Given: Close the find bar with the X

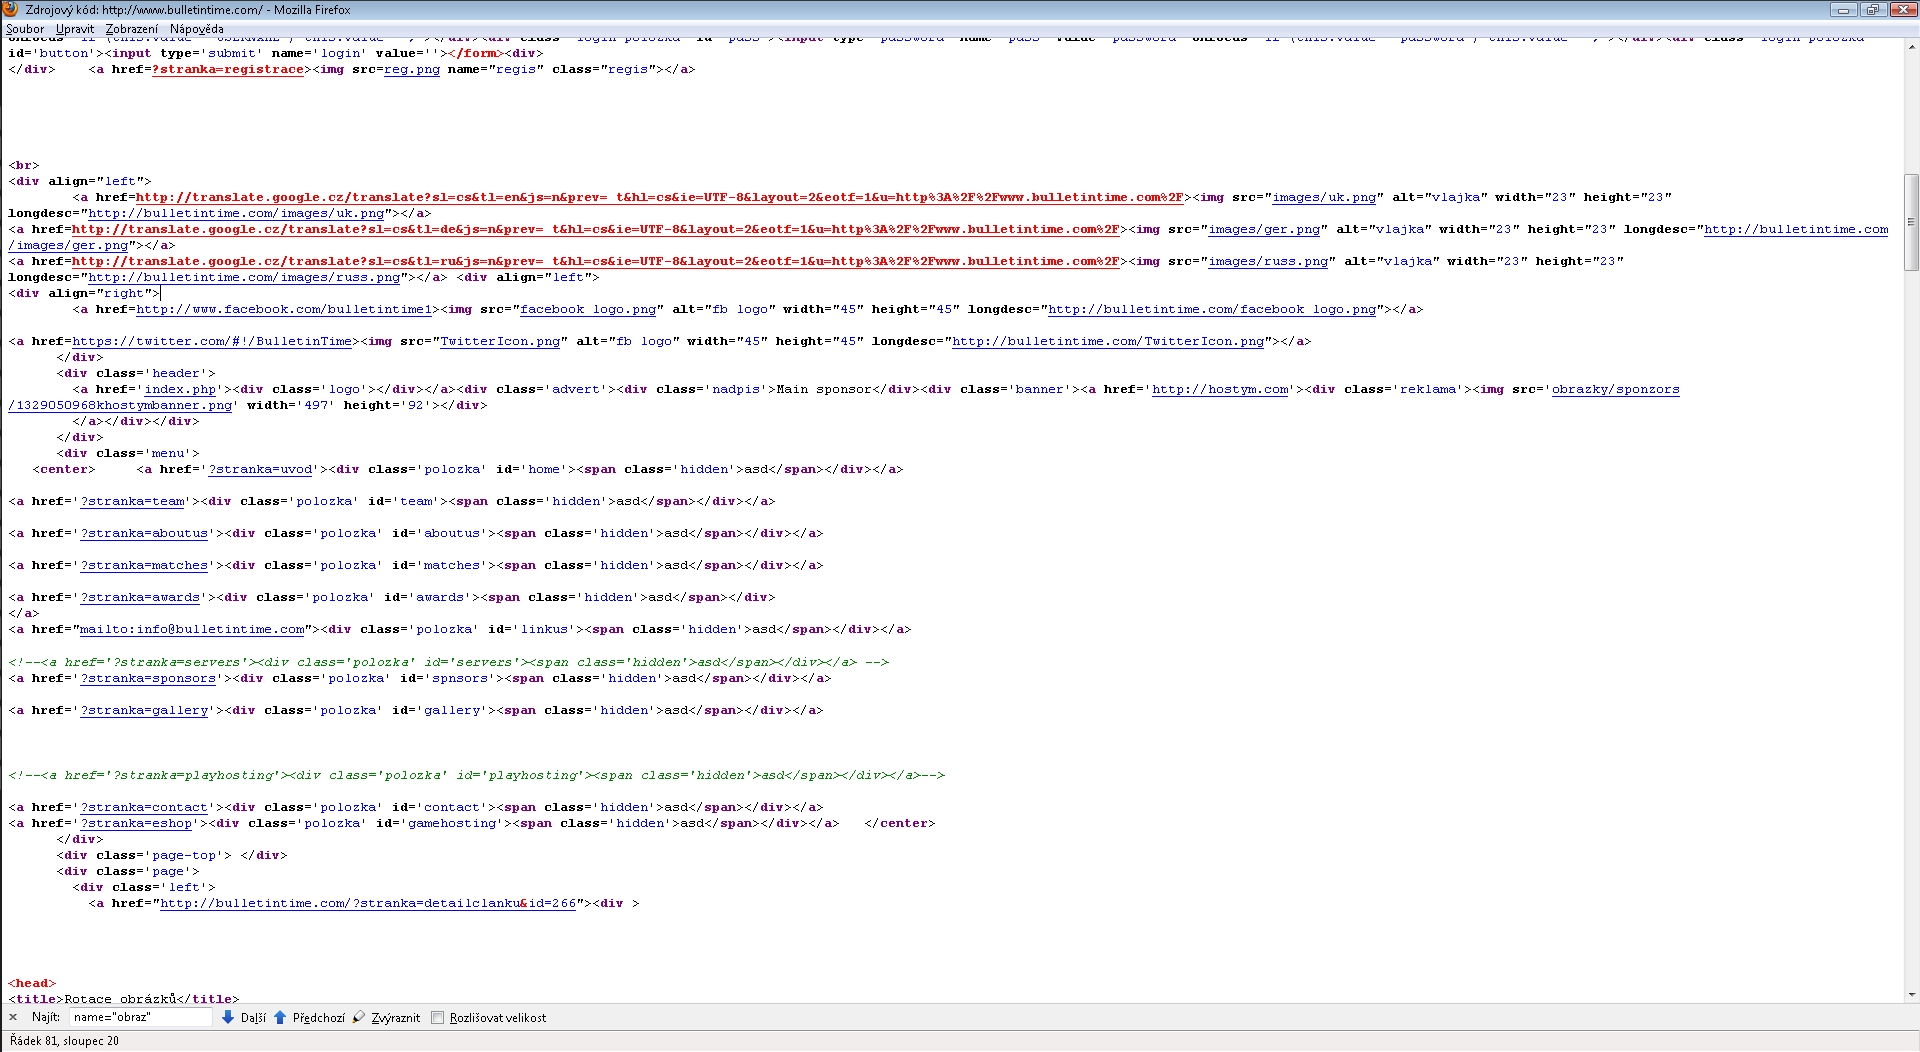Looking at the screenshot, I should pos(13,1017).
